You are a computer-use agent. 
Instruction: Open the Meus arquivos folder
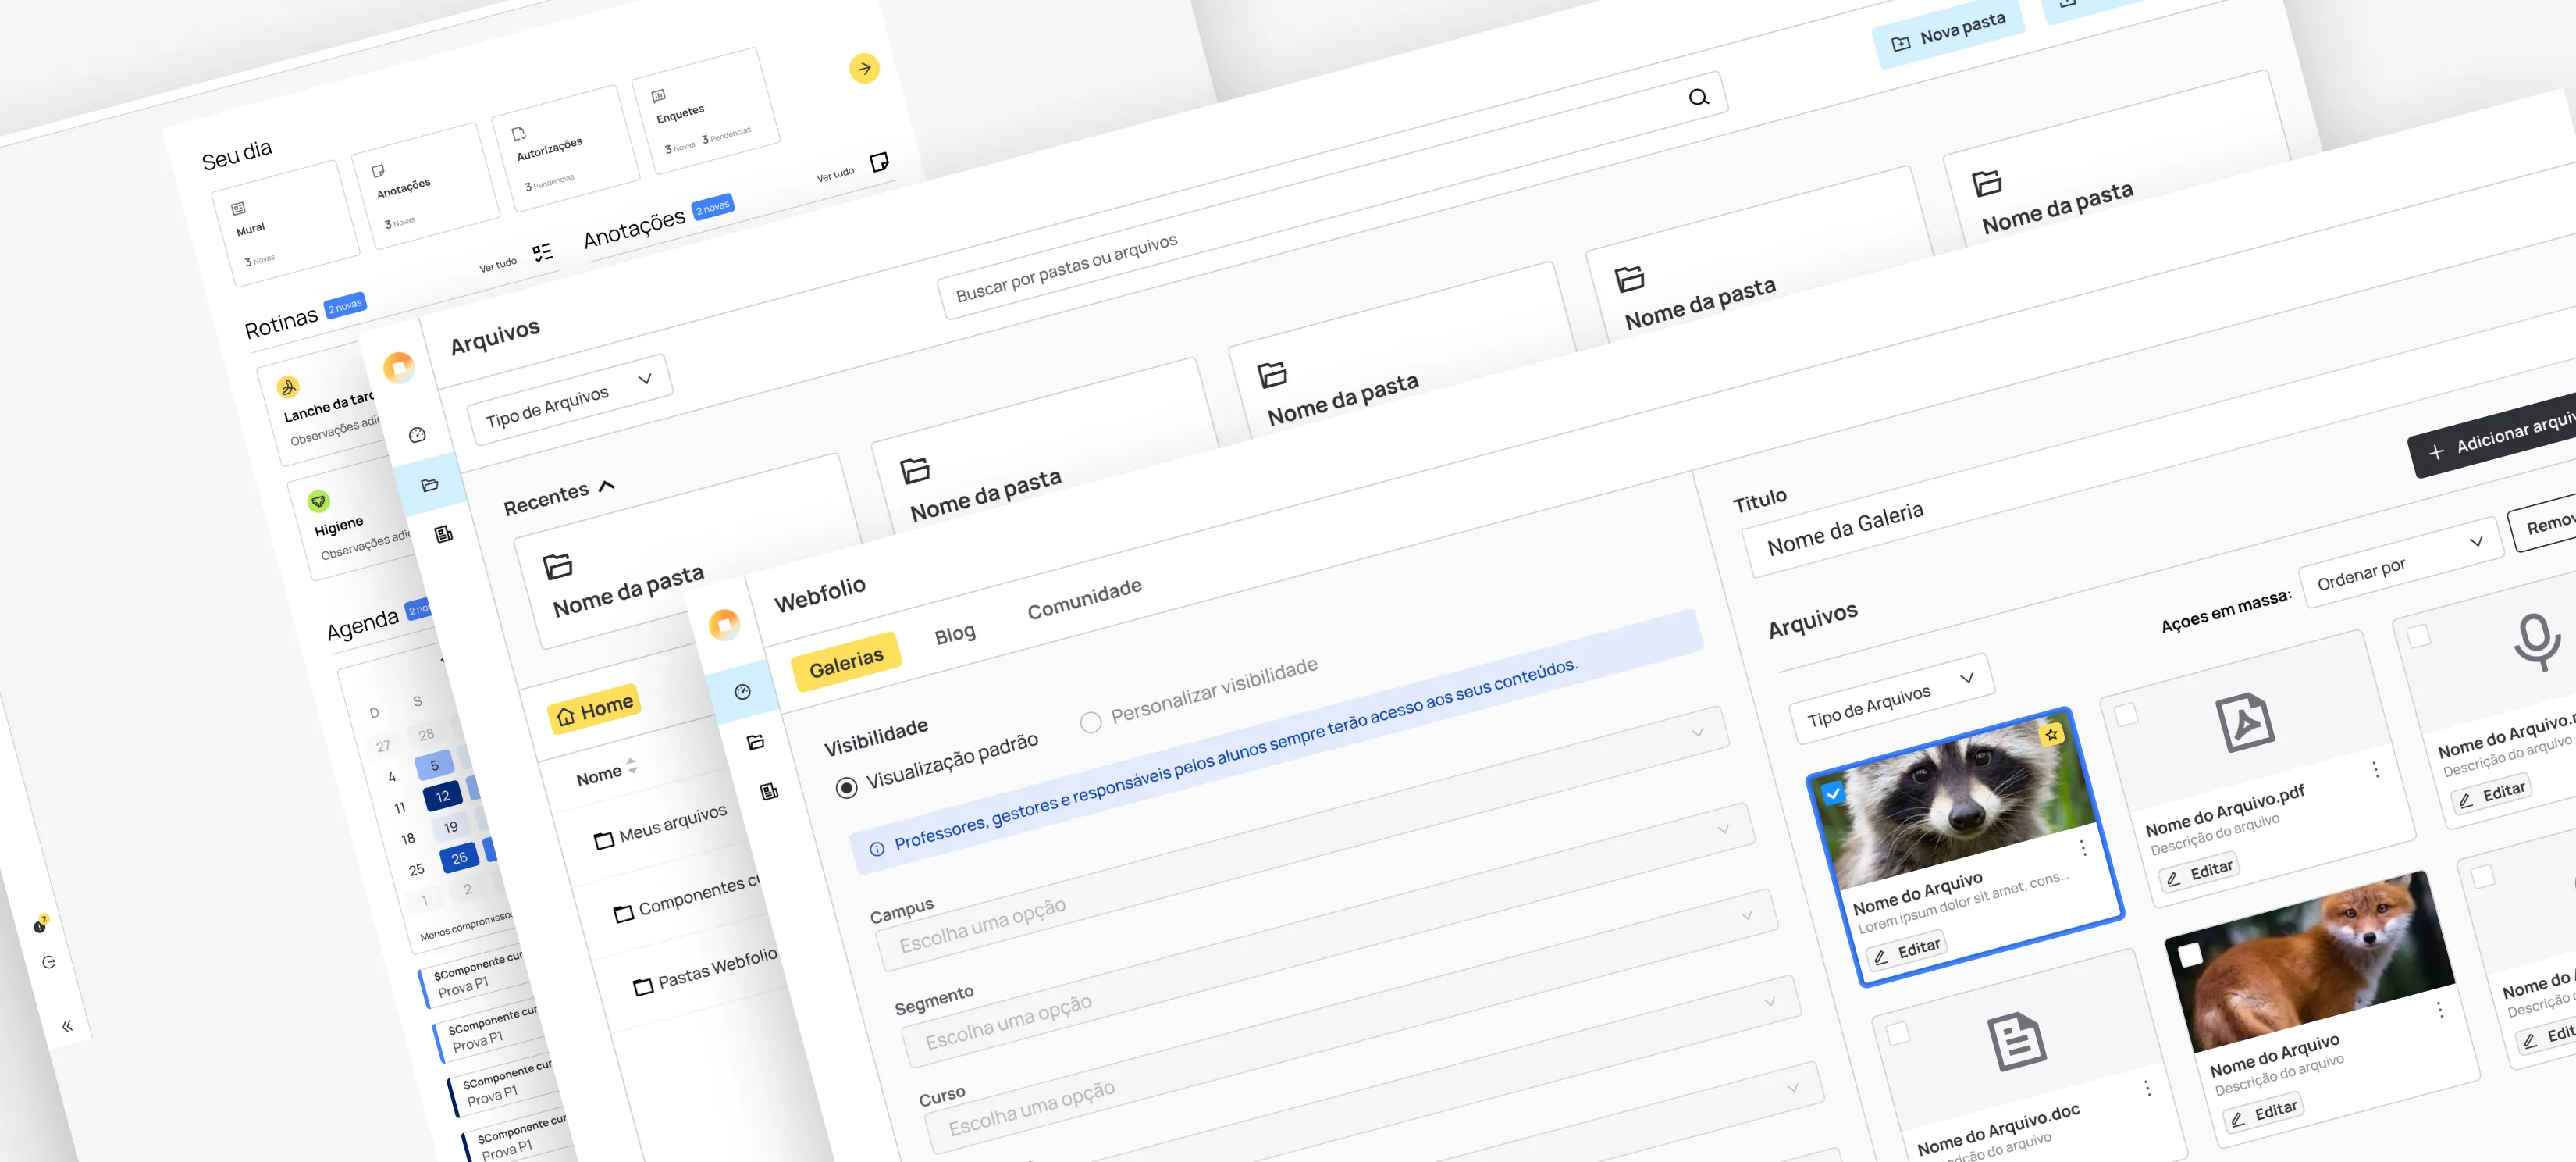pyautogui.click(x=660, y=826)
